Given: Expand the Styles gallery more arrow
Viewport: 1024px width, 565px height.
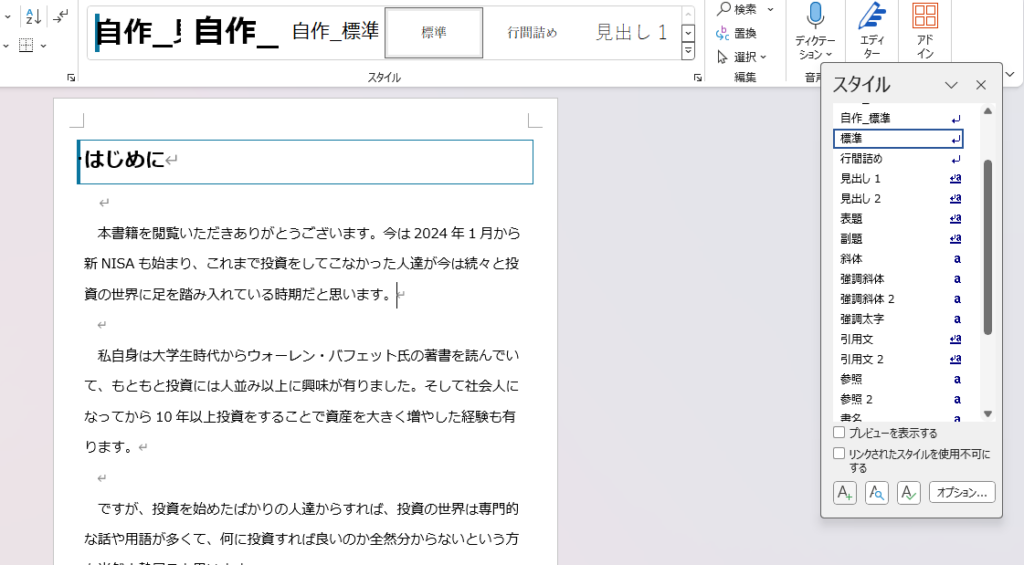Looking at the screenshot, I should (x=688, y=51).
